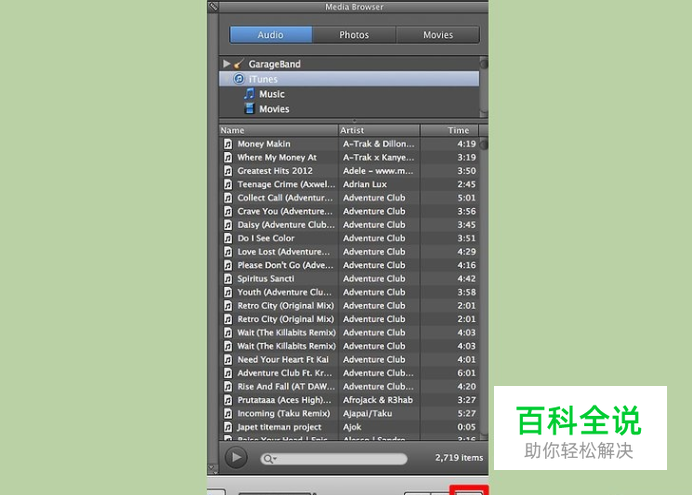Open the iTunes Movies playlist

(x=274, y=109)
